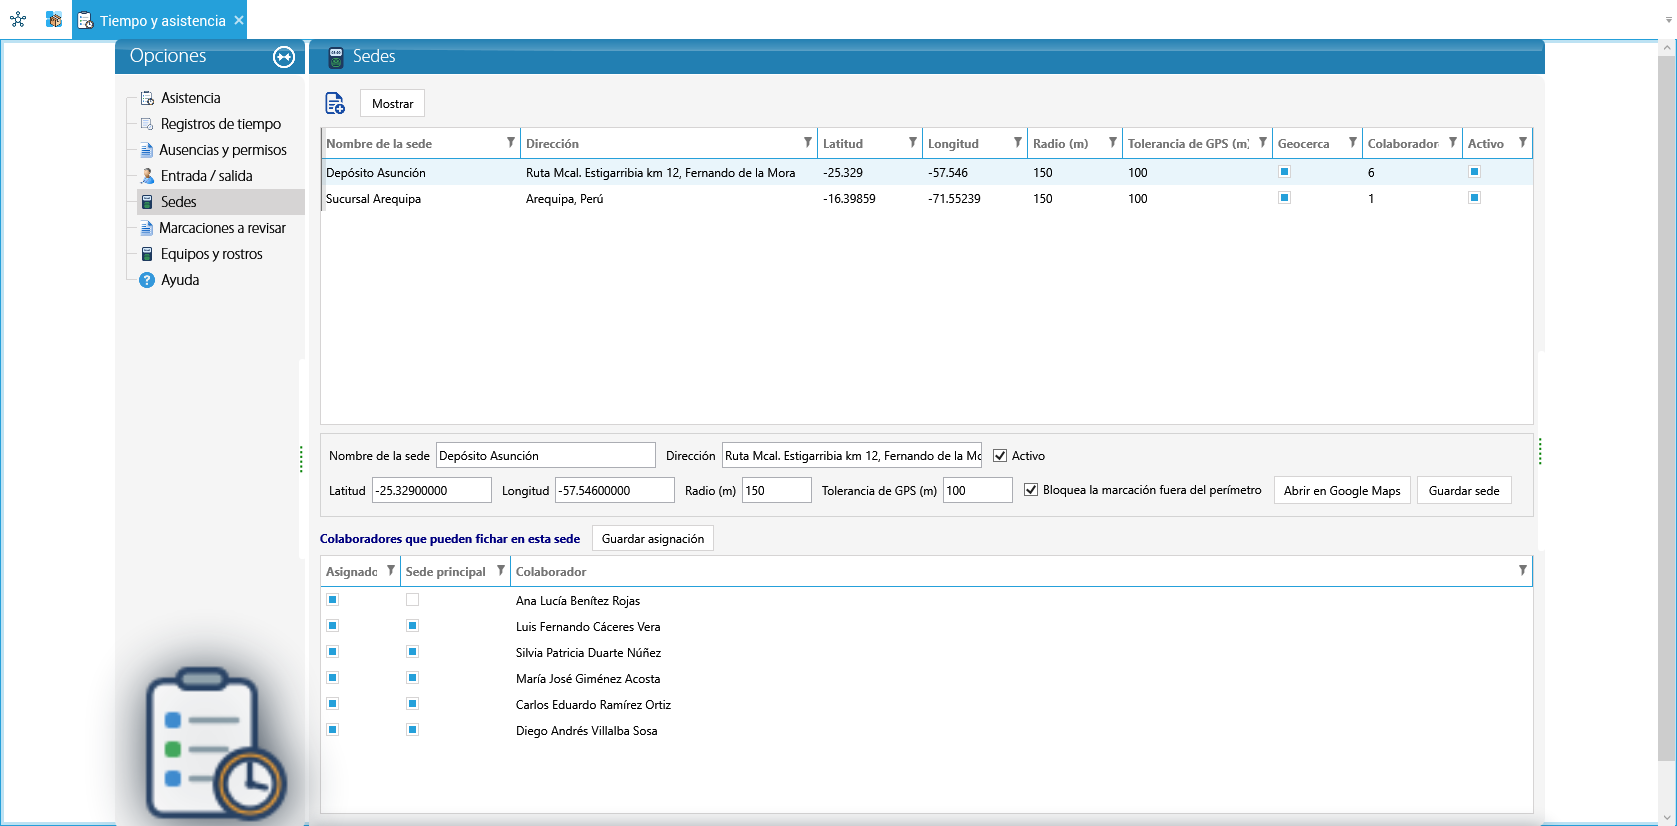Open the Radio (m) column filter

[x=1113, y=143]
